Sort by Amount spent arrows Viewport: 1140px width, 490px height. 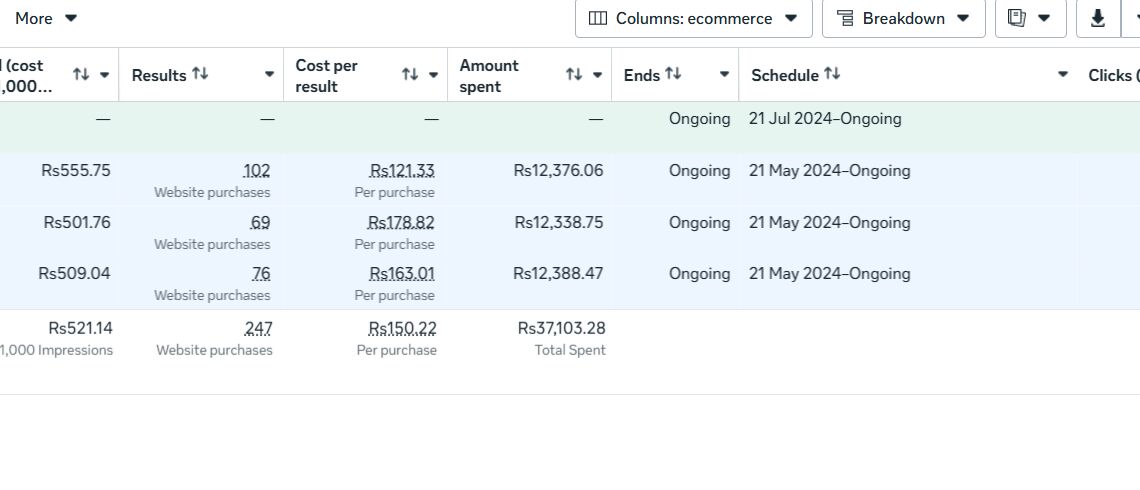click(x=574, y=75)
